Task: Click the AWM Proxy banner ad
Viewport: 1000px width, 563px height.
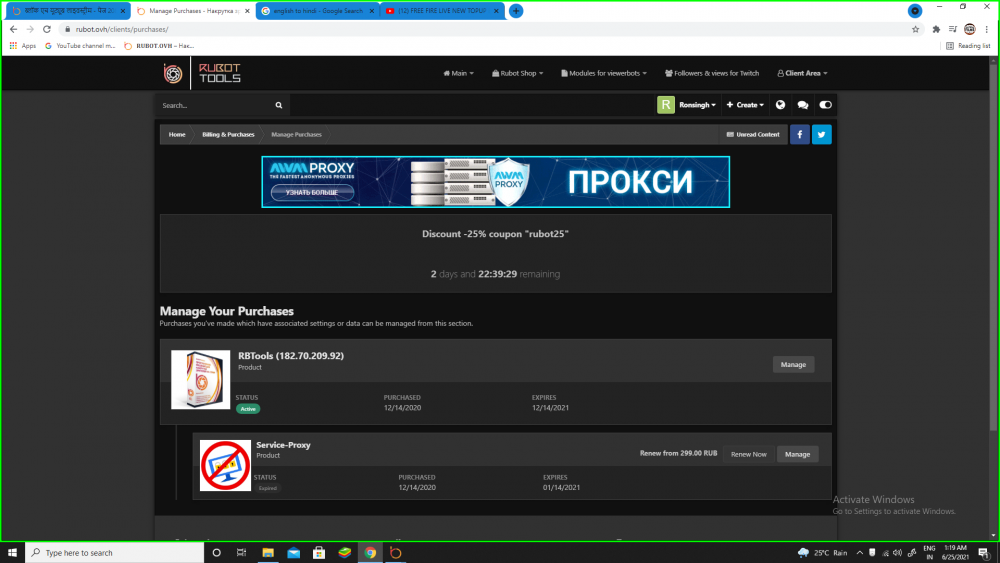Action: point(496,182)
